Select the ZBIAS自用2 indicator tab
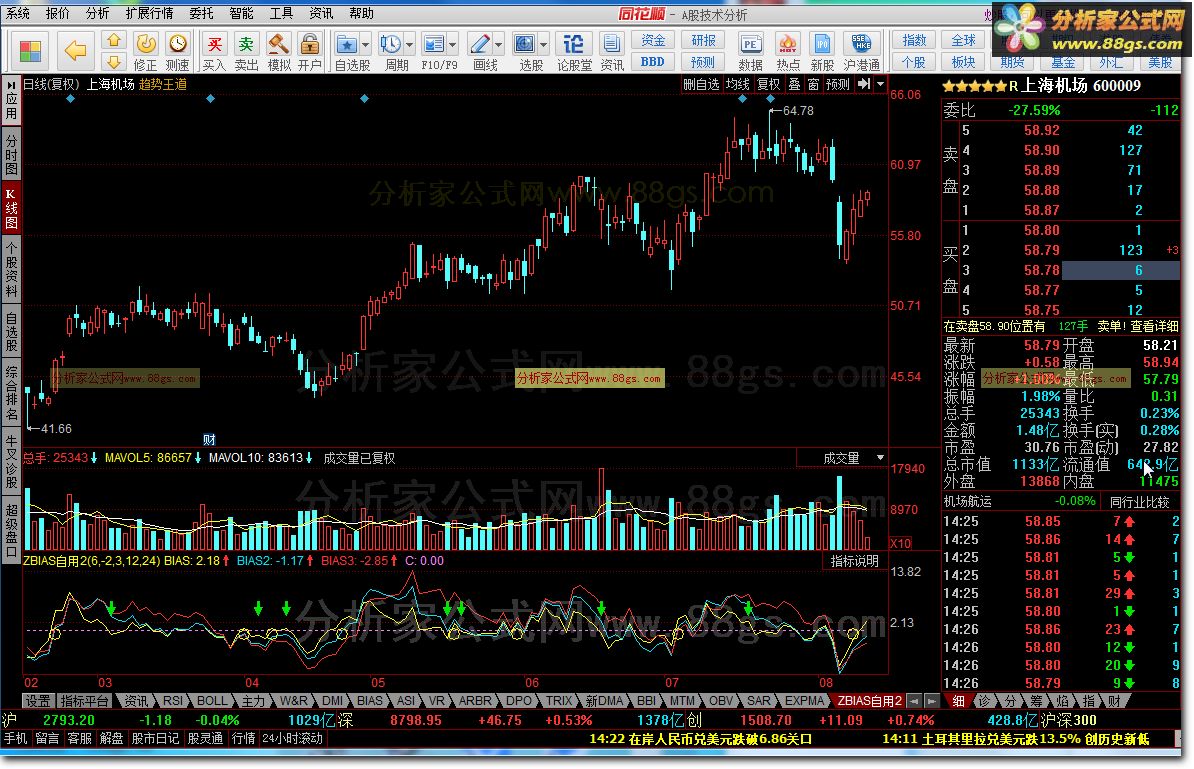 (x=869, y=700)
